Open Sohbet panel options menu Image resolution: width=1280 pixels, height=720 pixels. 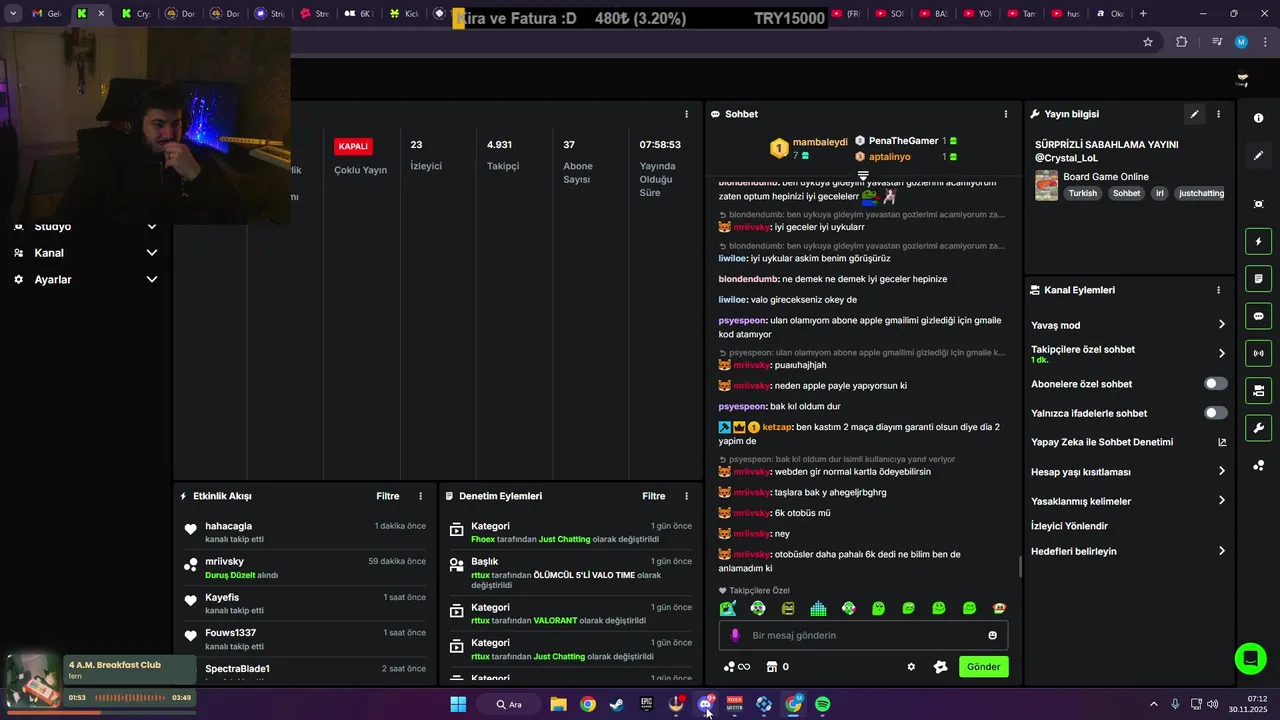pos(1006,114)
